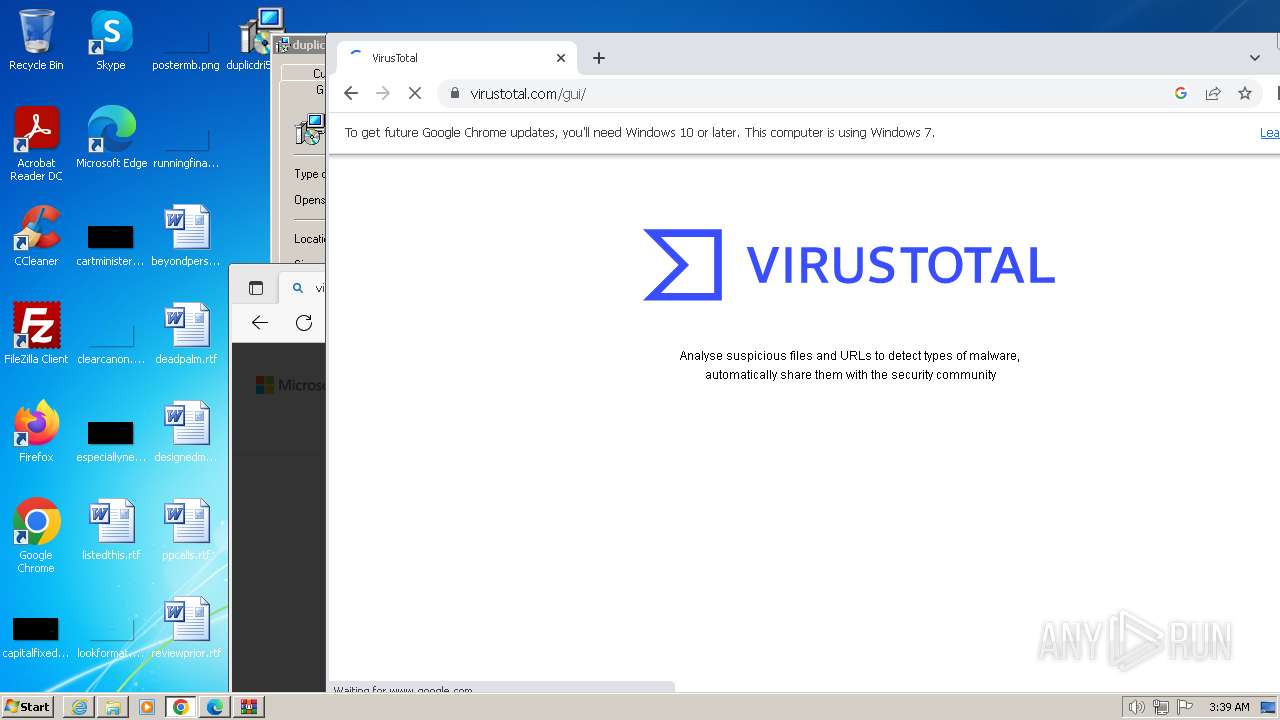The width and height of the screenshot is (1280, 720).
Task: Launch Skype from the desktop shortcut
Action: point(111,41)
